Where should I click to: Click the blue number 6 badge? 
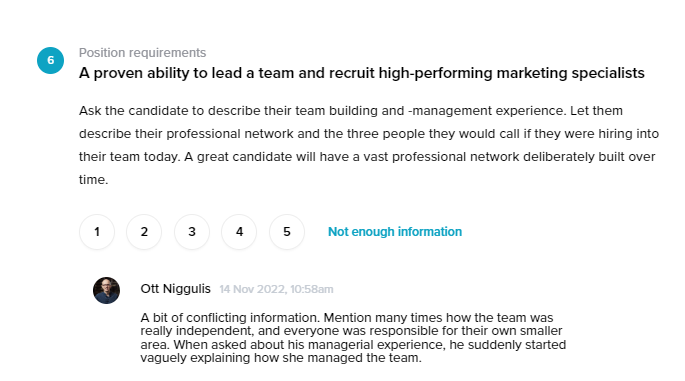click(50, 60)
